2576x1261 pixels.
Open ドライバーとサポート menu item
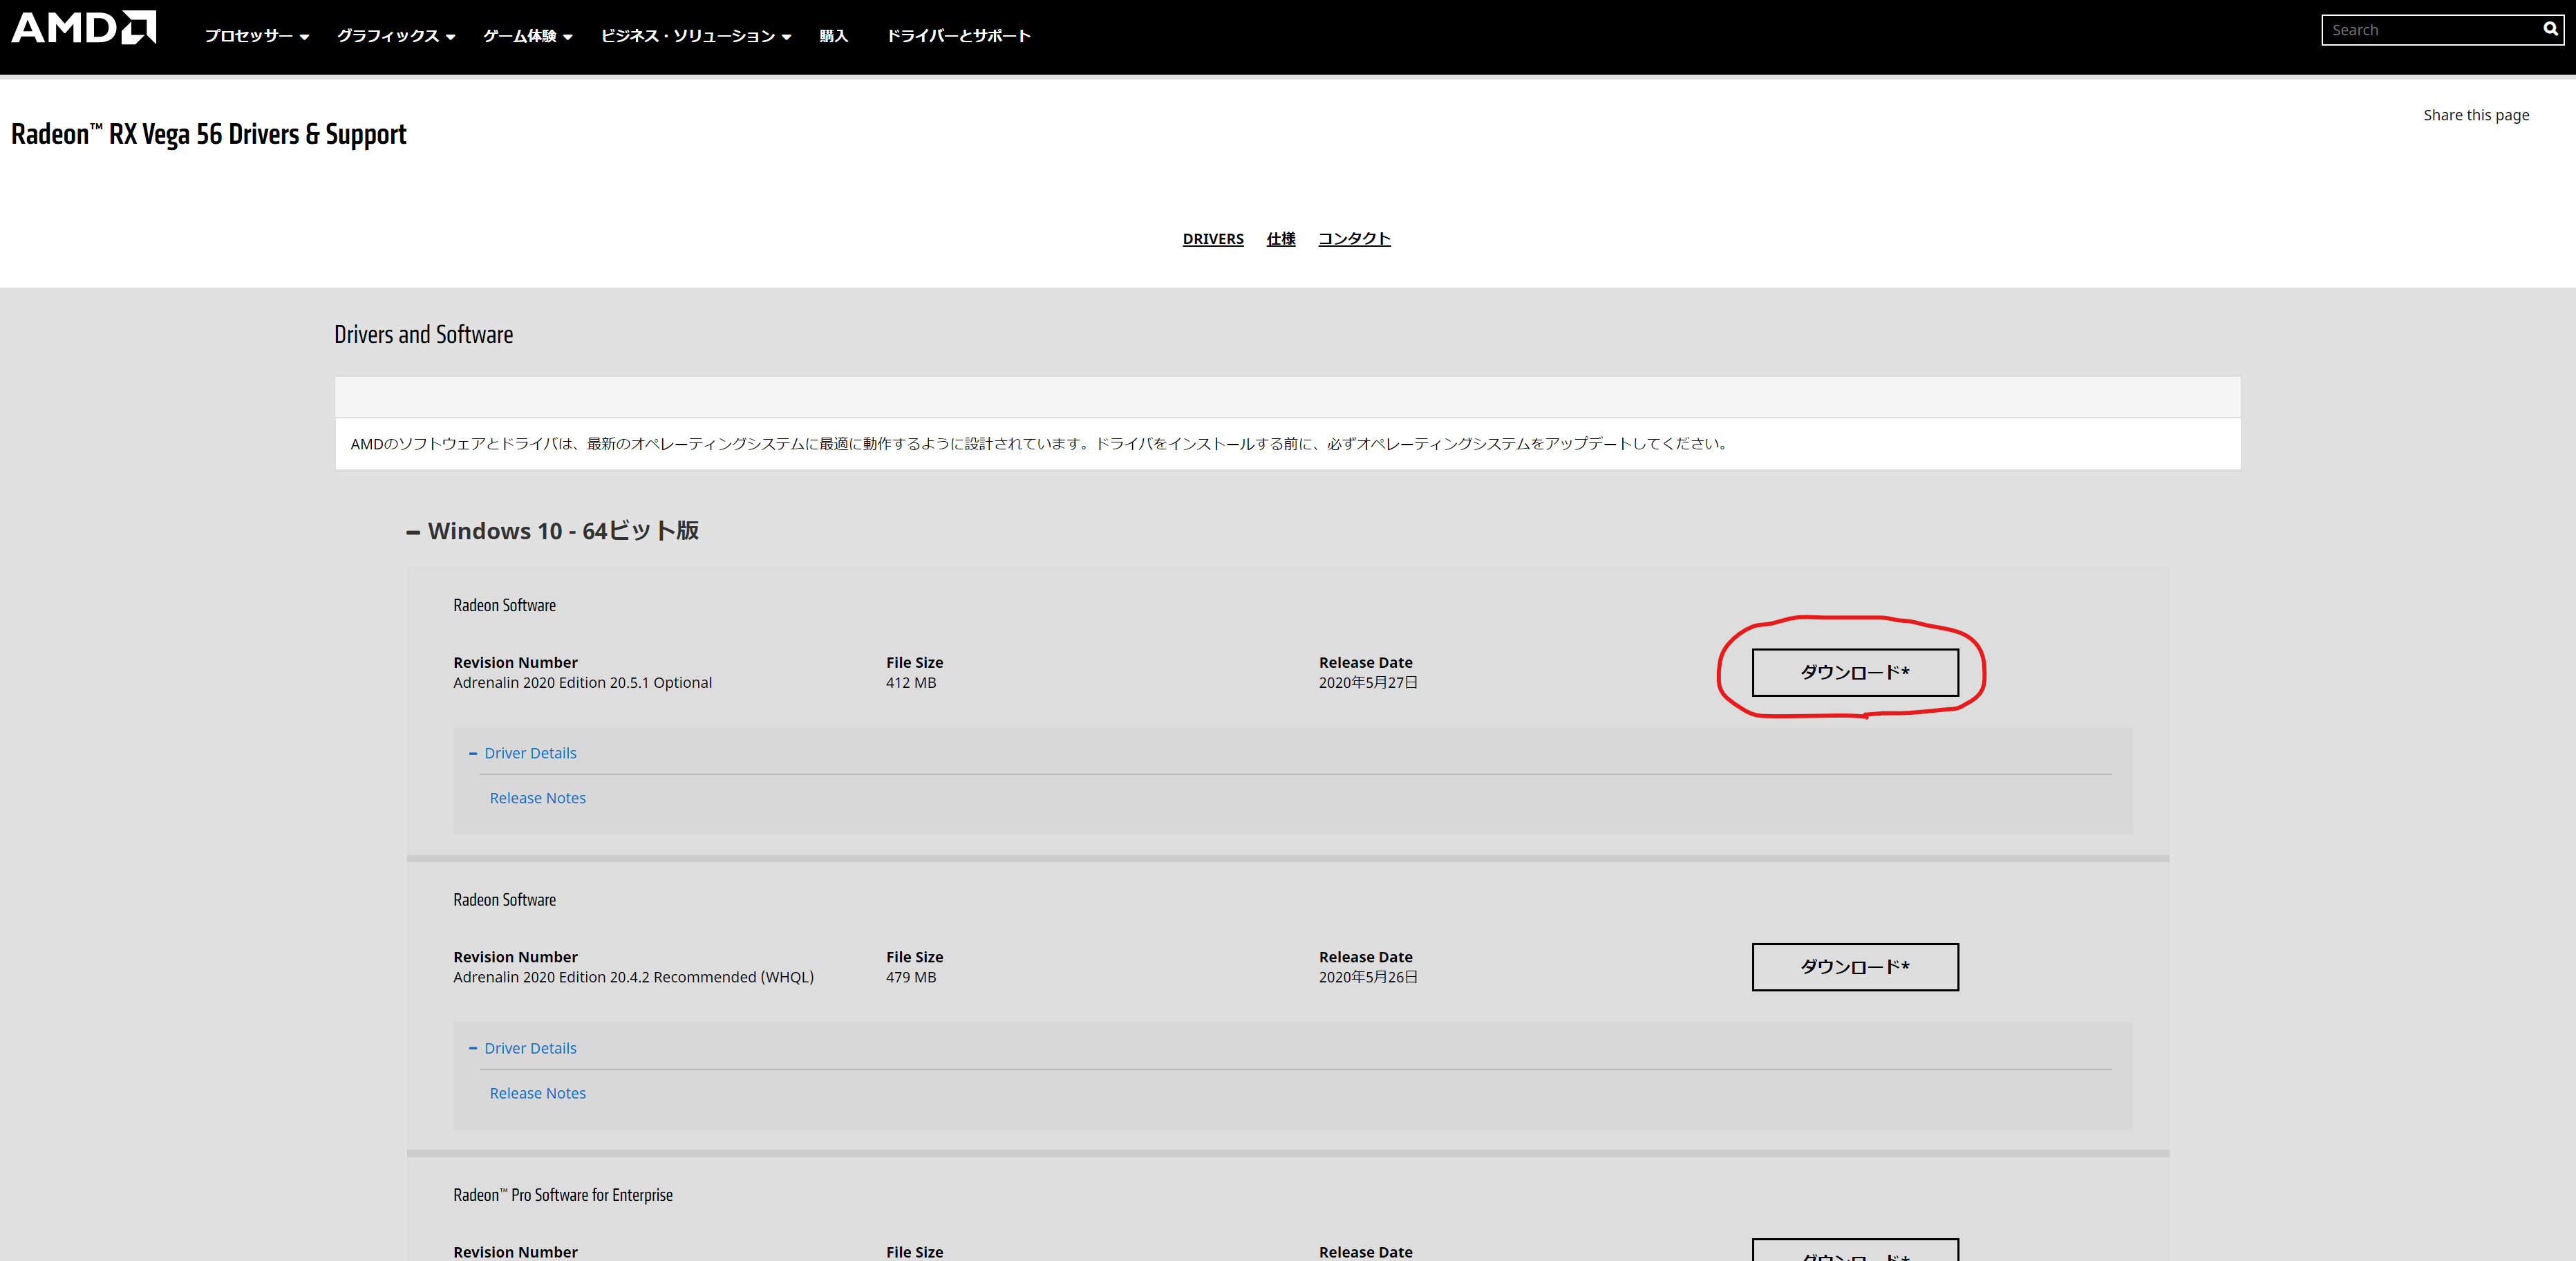tap(958, 36)
